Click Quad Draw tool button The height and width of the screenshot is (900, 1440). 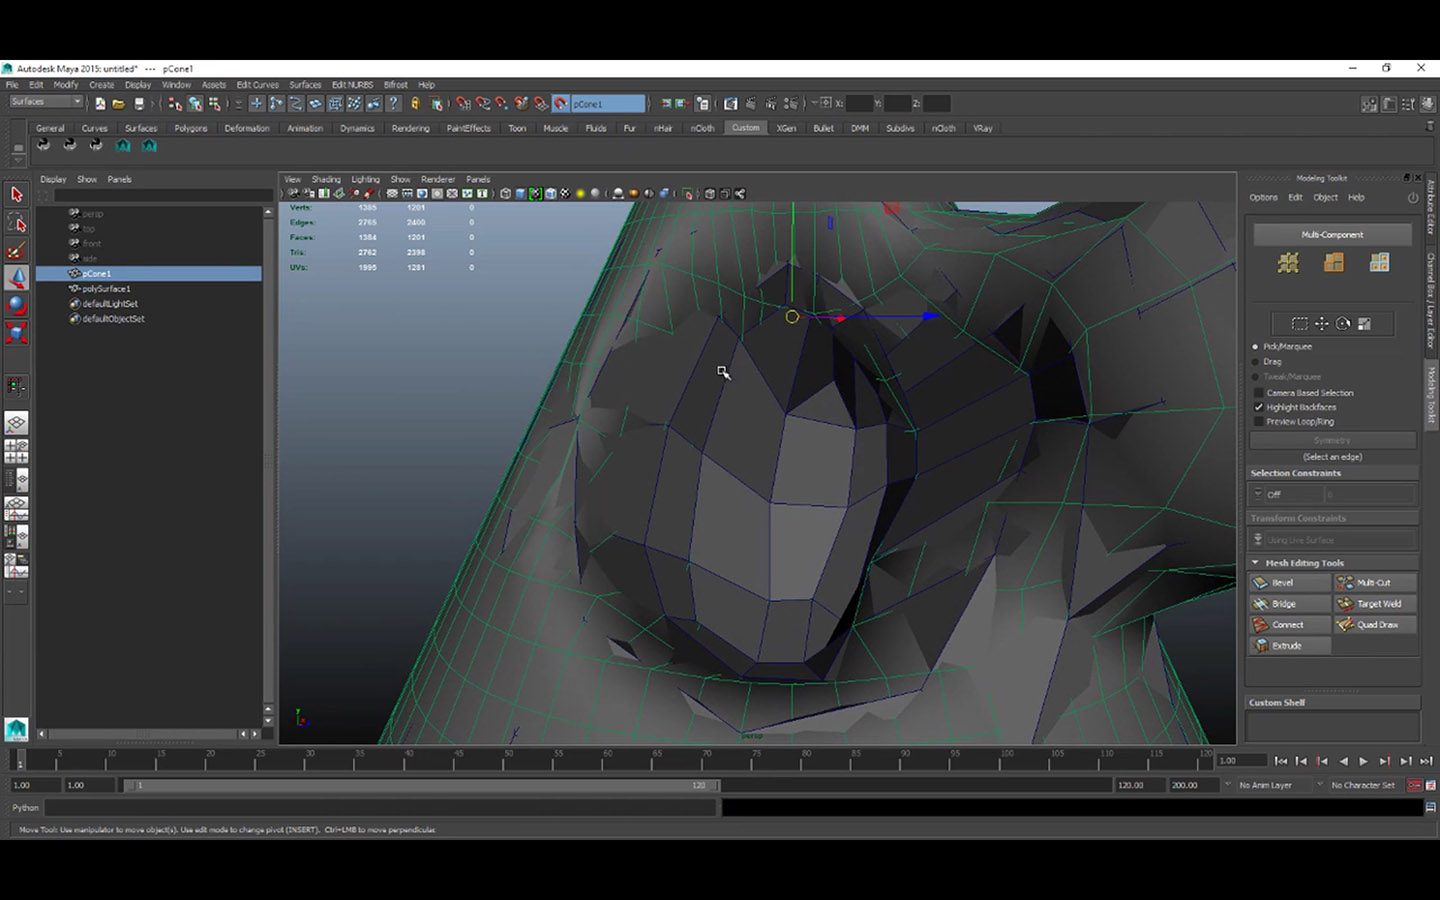click(x=1375, y=624)
